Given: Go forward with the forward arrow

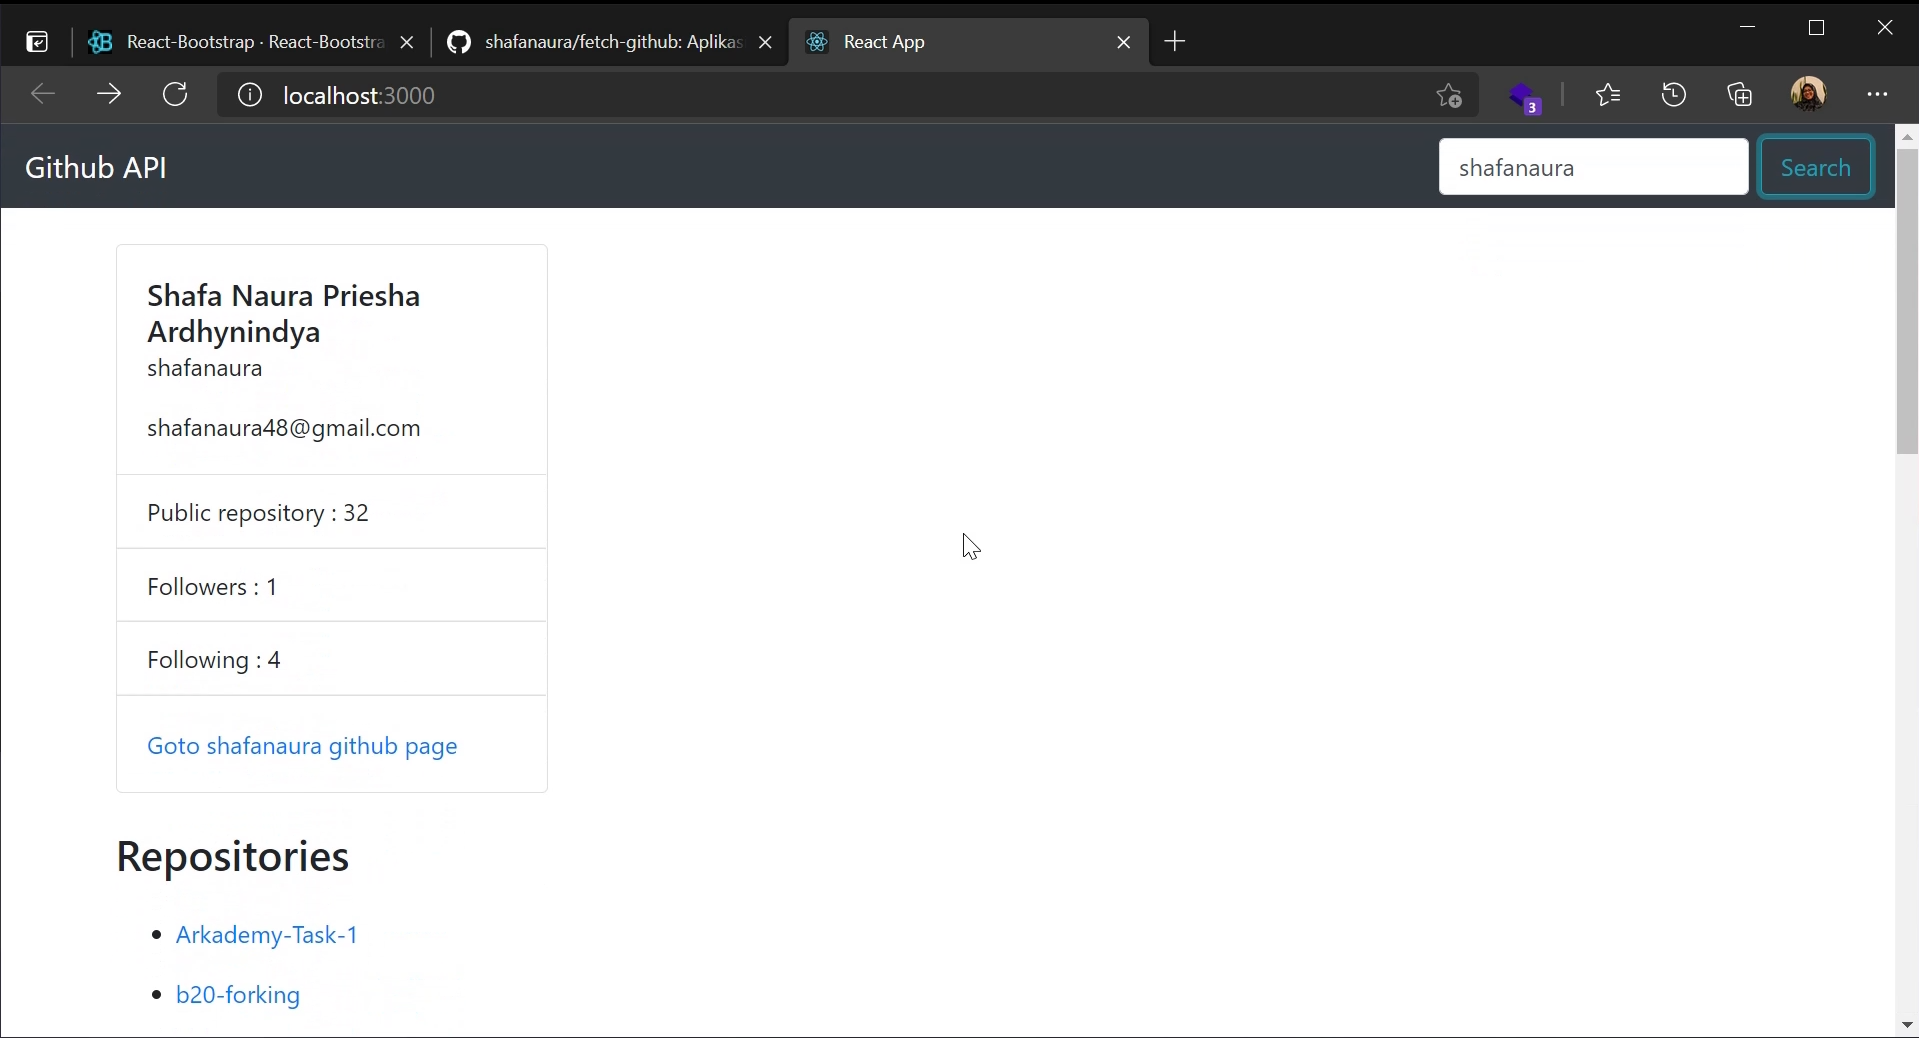Looking at the screenshot, I should (109, 95).
